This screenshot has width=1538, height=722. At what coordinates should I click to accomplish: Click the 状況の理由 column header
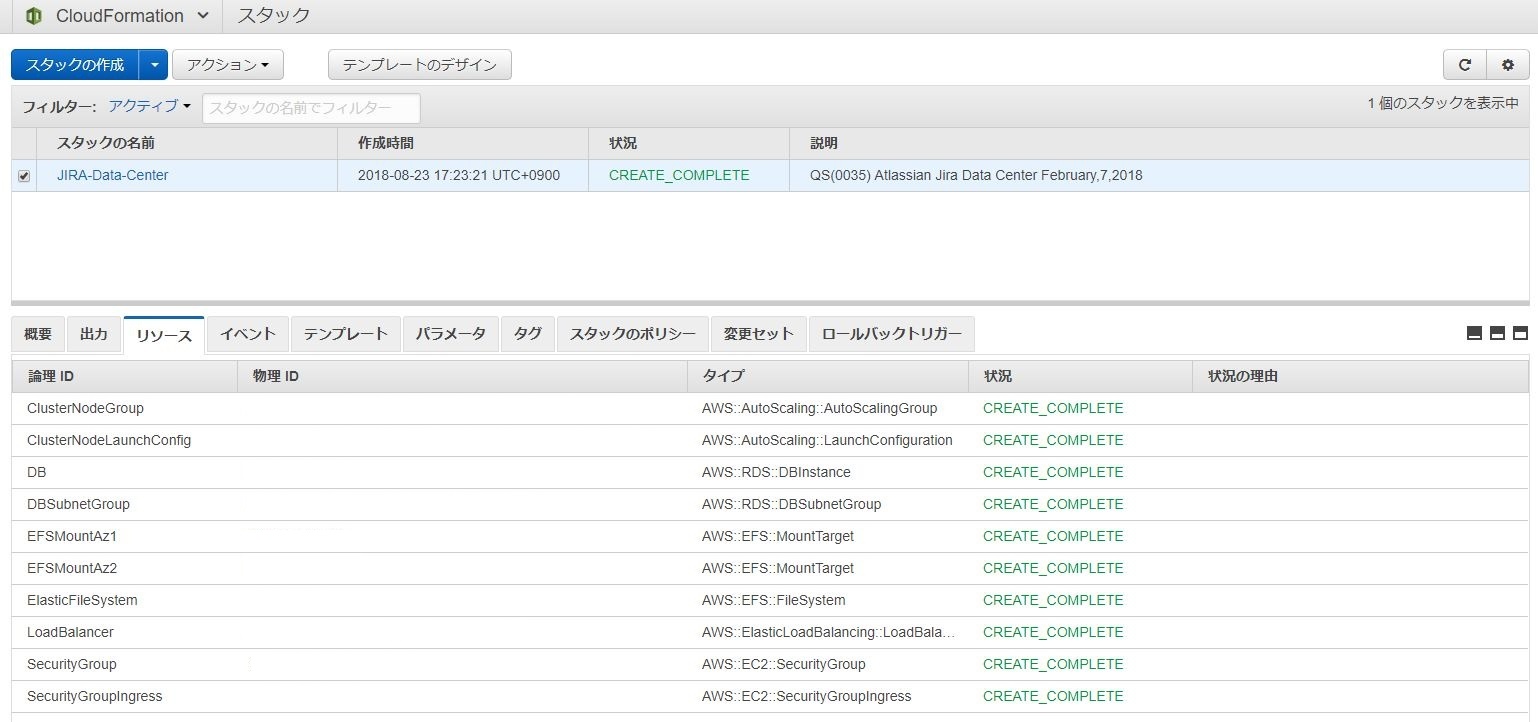pos(1360,376)
